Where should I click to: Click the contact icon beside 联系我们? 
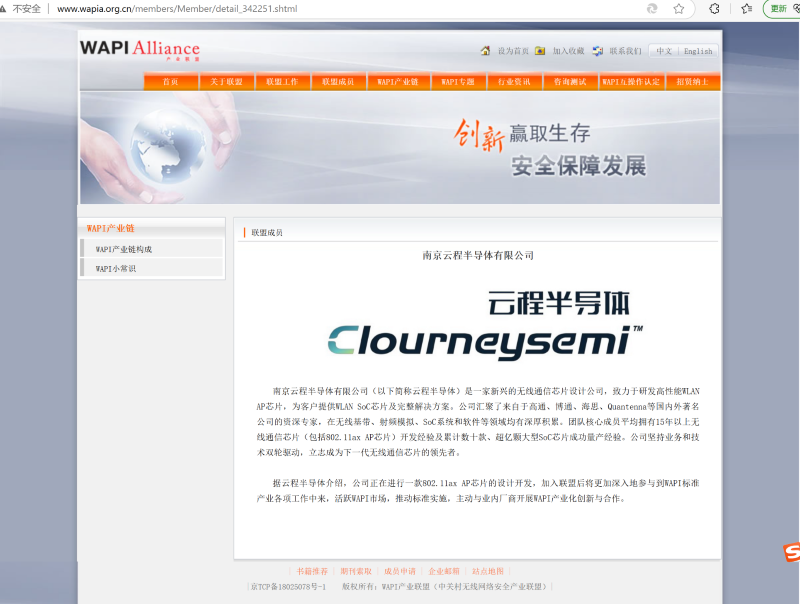pyautogui.click(x=597, y=51)
